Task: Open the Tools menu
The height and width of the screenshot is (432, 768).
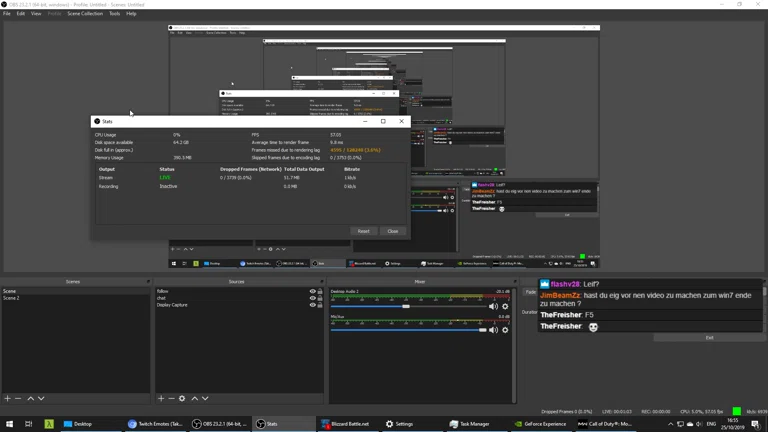Action: (114, 14)
